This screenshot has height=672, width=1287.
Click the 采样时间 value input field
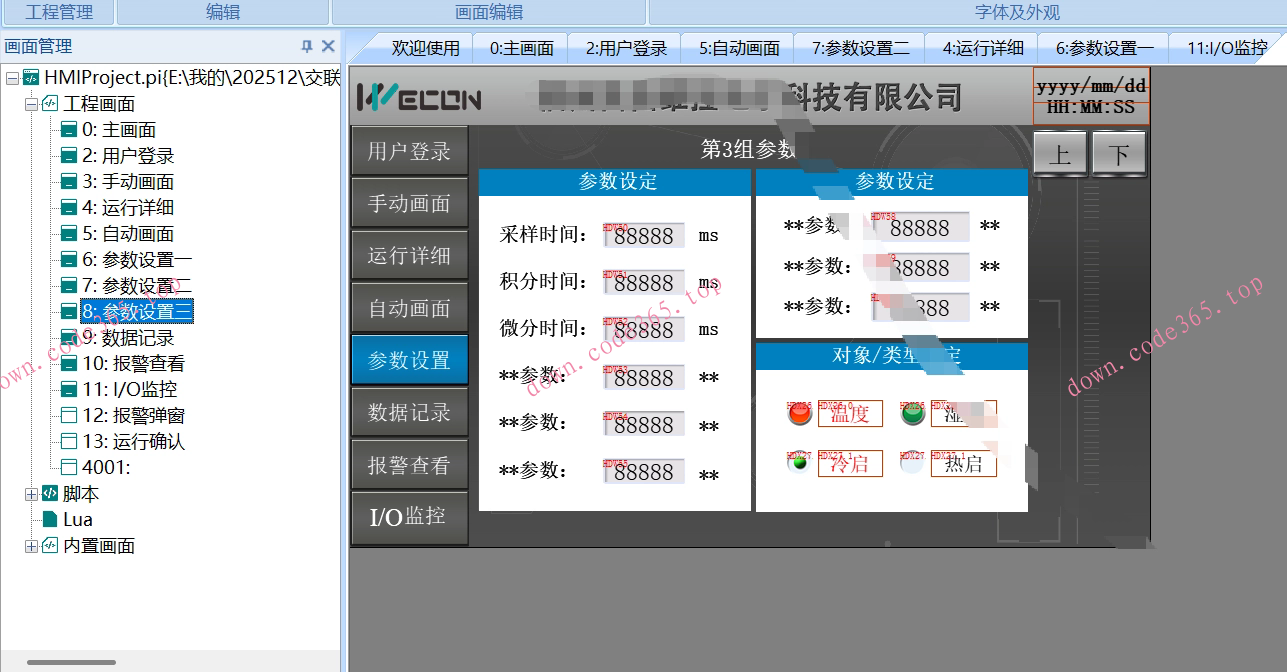643,235
